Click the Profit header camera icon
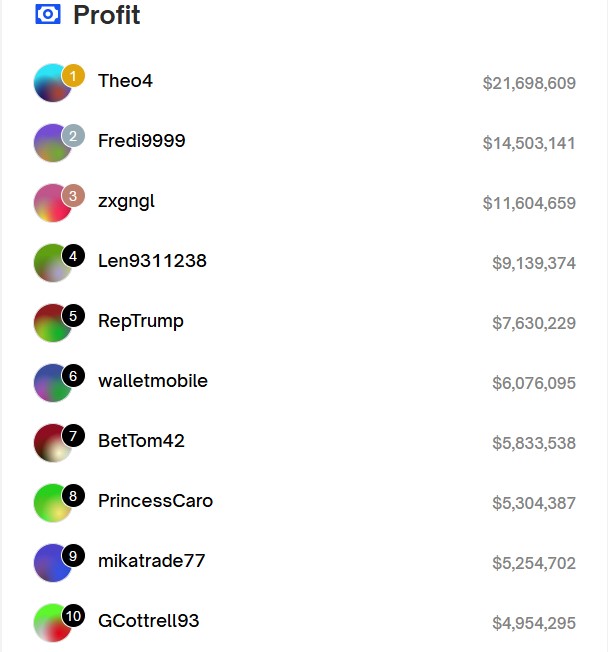The image size is (608, 652). [48, 15]
